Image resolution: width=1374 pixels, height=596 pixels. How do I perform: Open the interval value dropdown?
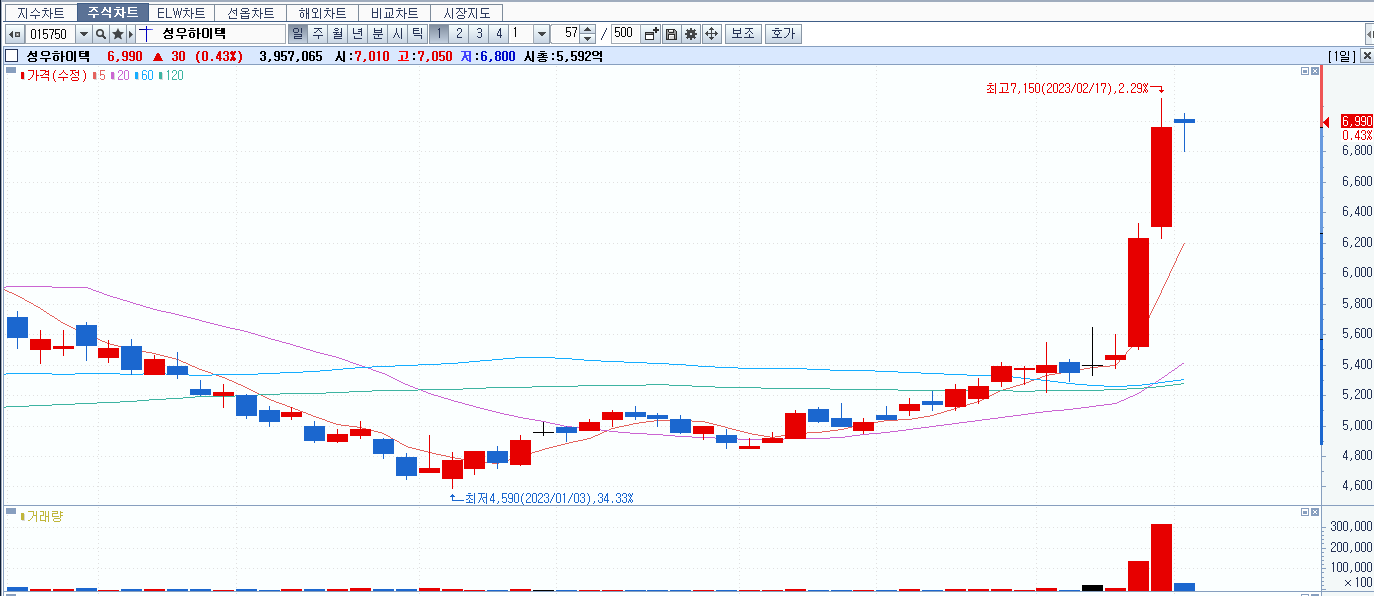pos(542,34)
